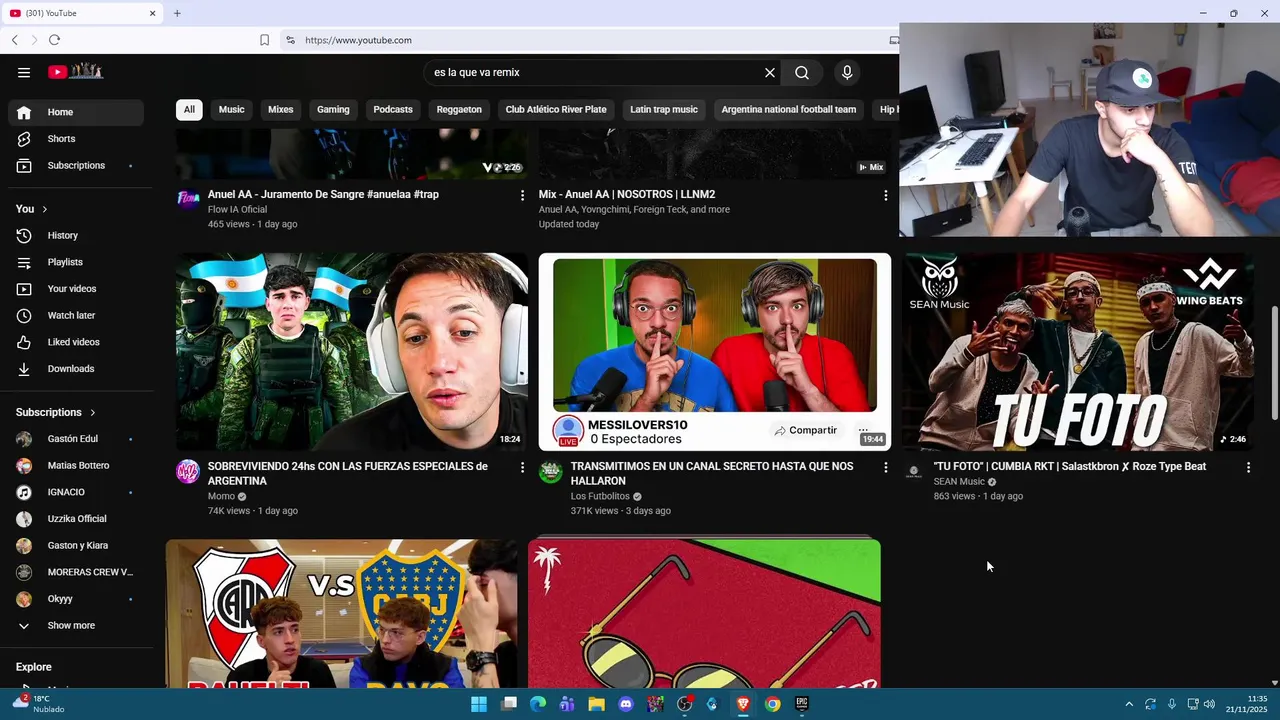This screenshot has height=720, width=1280.
Task: Open Downloads in sidebar
Action: pos(76,369)
